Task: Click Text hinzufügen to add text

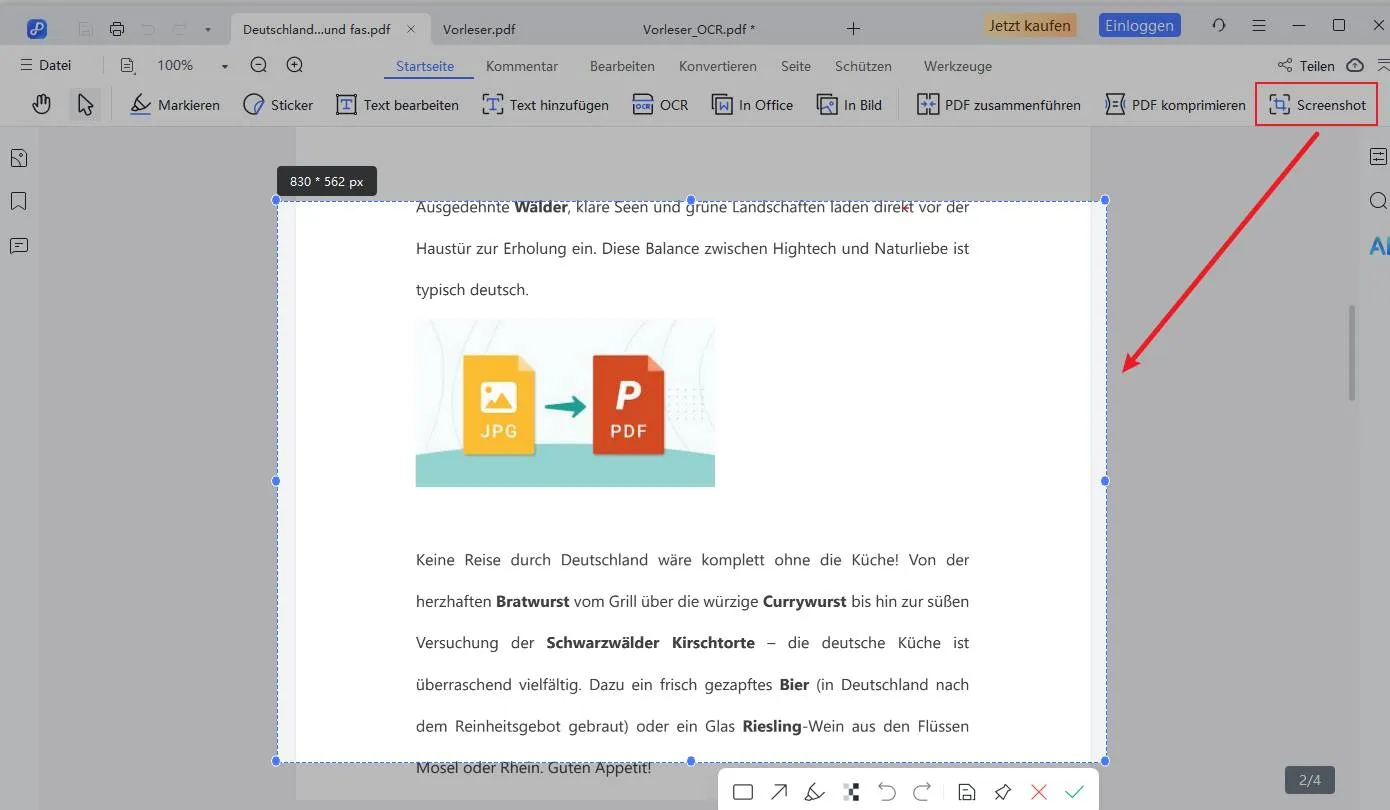Action: point(545,104)
